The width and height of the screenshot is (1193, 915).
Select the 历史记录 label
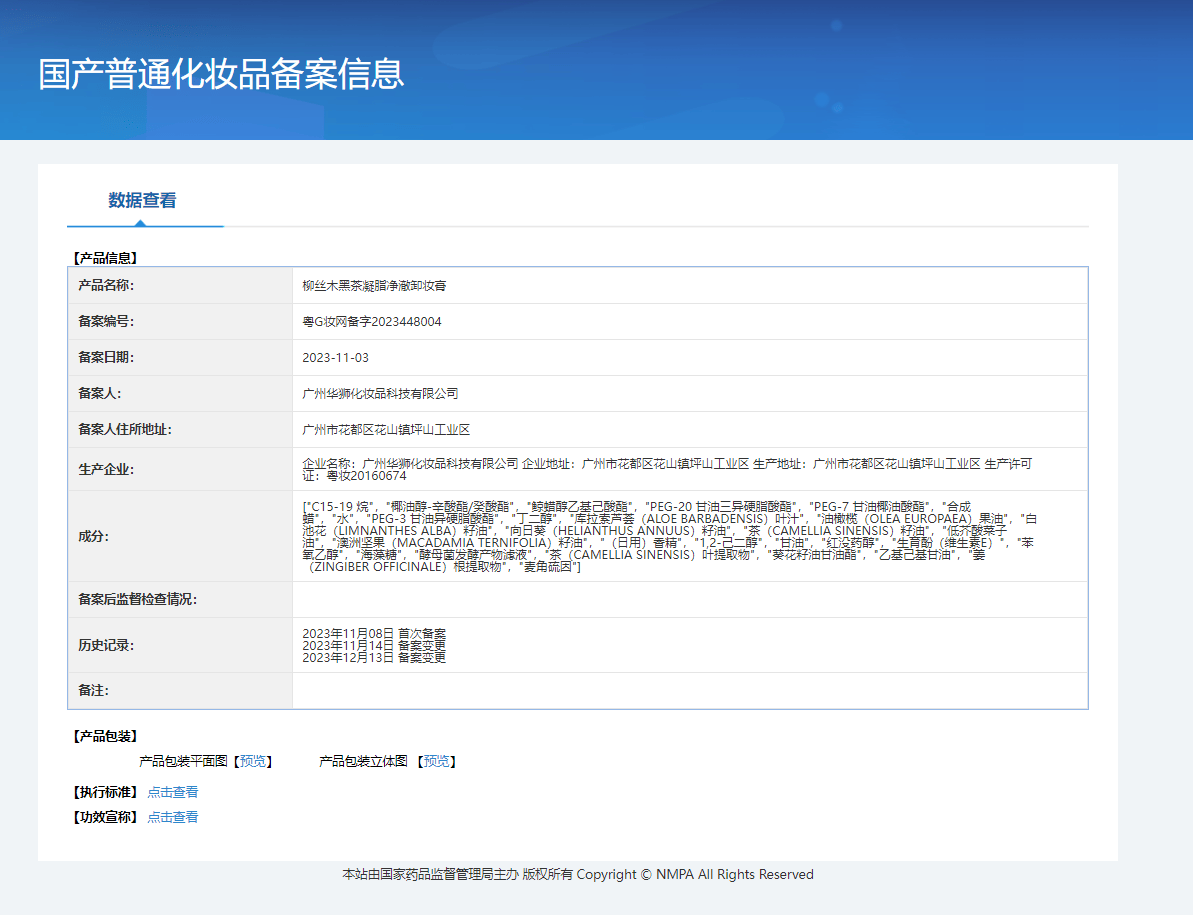click(106, 645)
